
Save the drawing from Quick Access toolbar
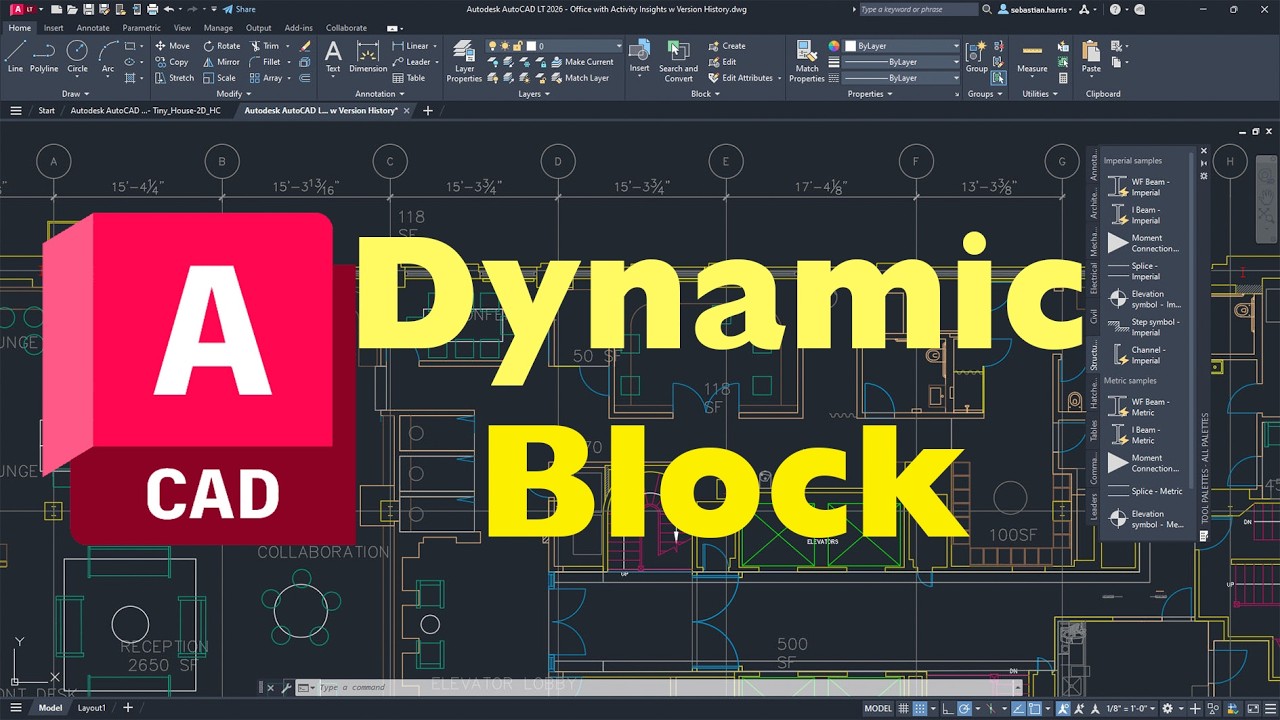88,9
